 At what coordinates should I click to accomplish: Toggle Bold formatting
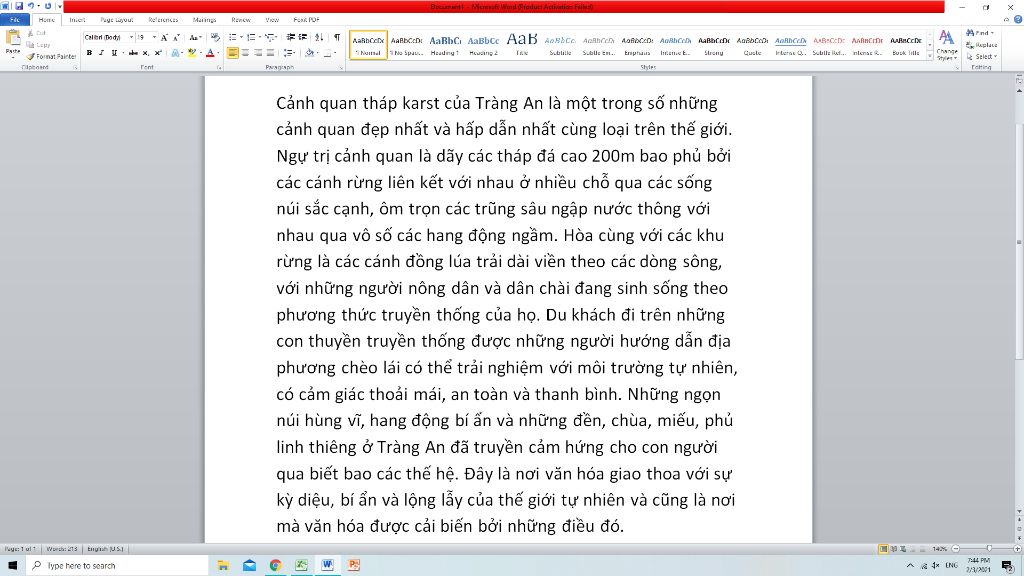pyautogui.click(x=89, y=53)
